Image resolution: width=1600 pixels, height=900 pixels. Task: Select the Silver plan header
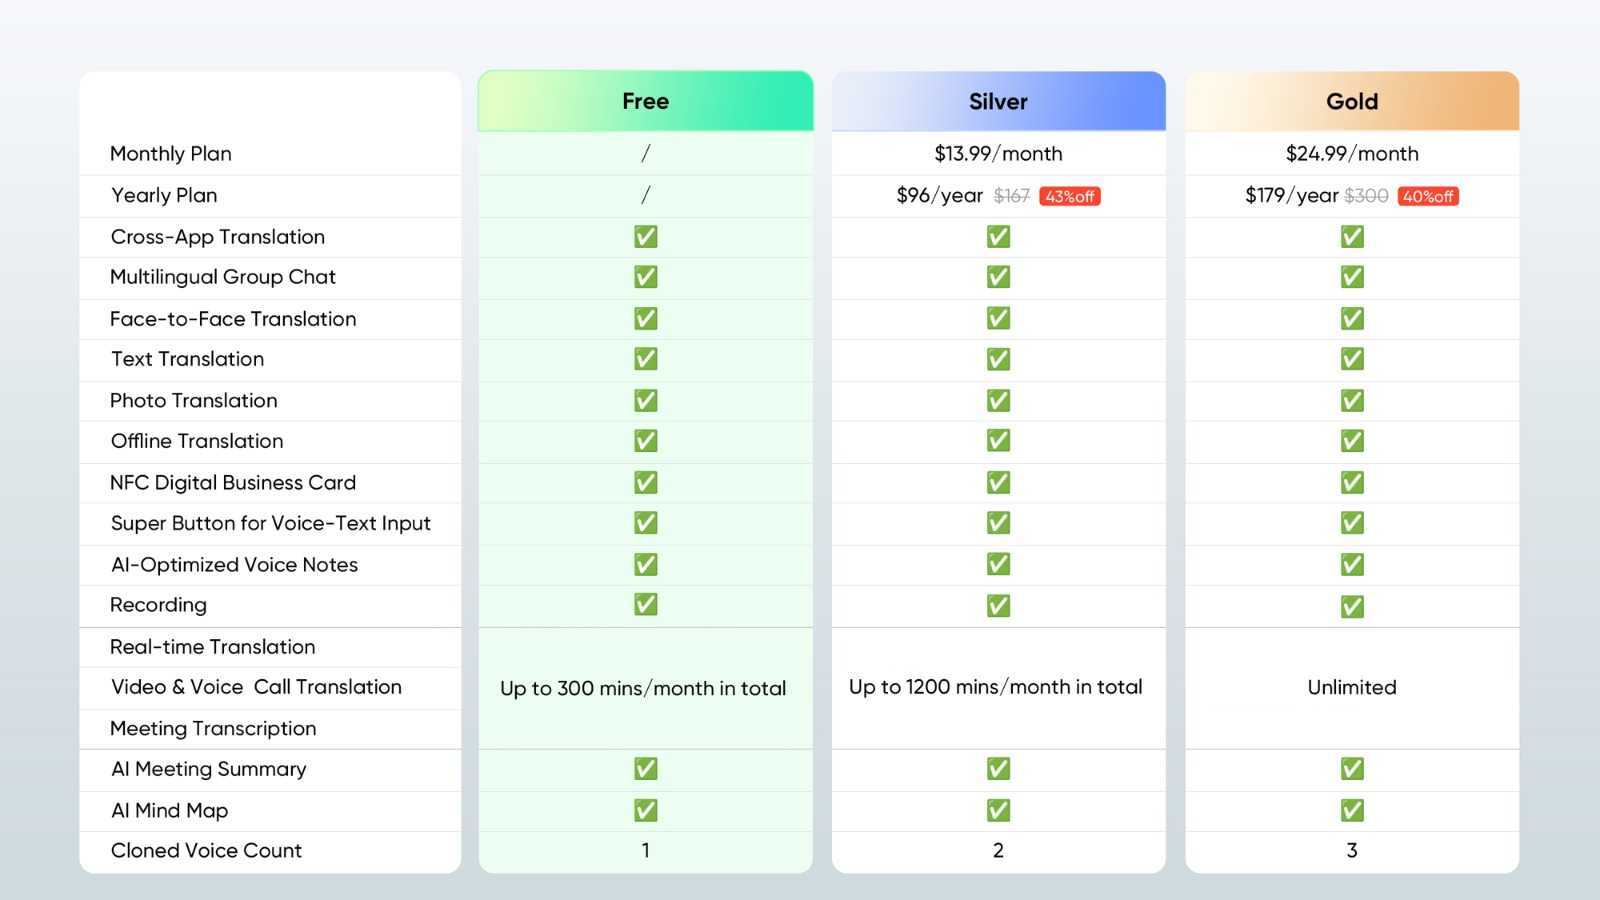[998, 101]
